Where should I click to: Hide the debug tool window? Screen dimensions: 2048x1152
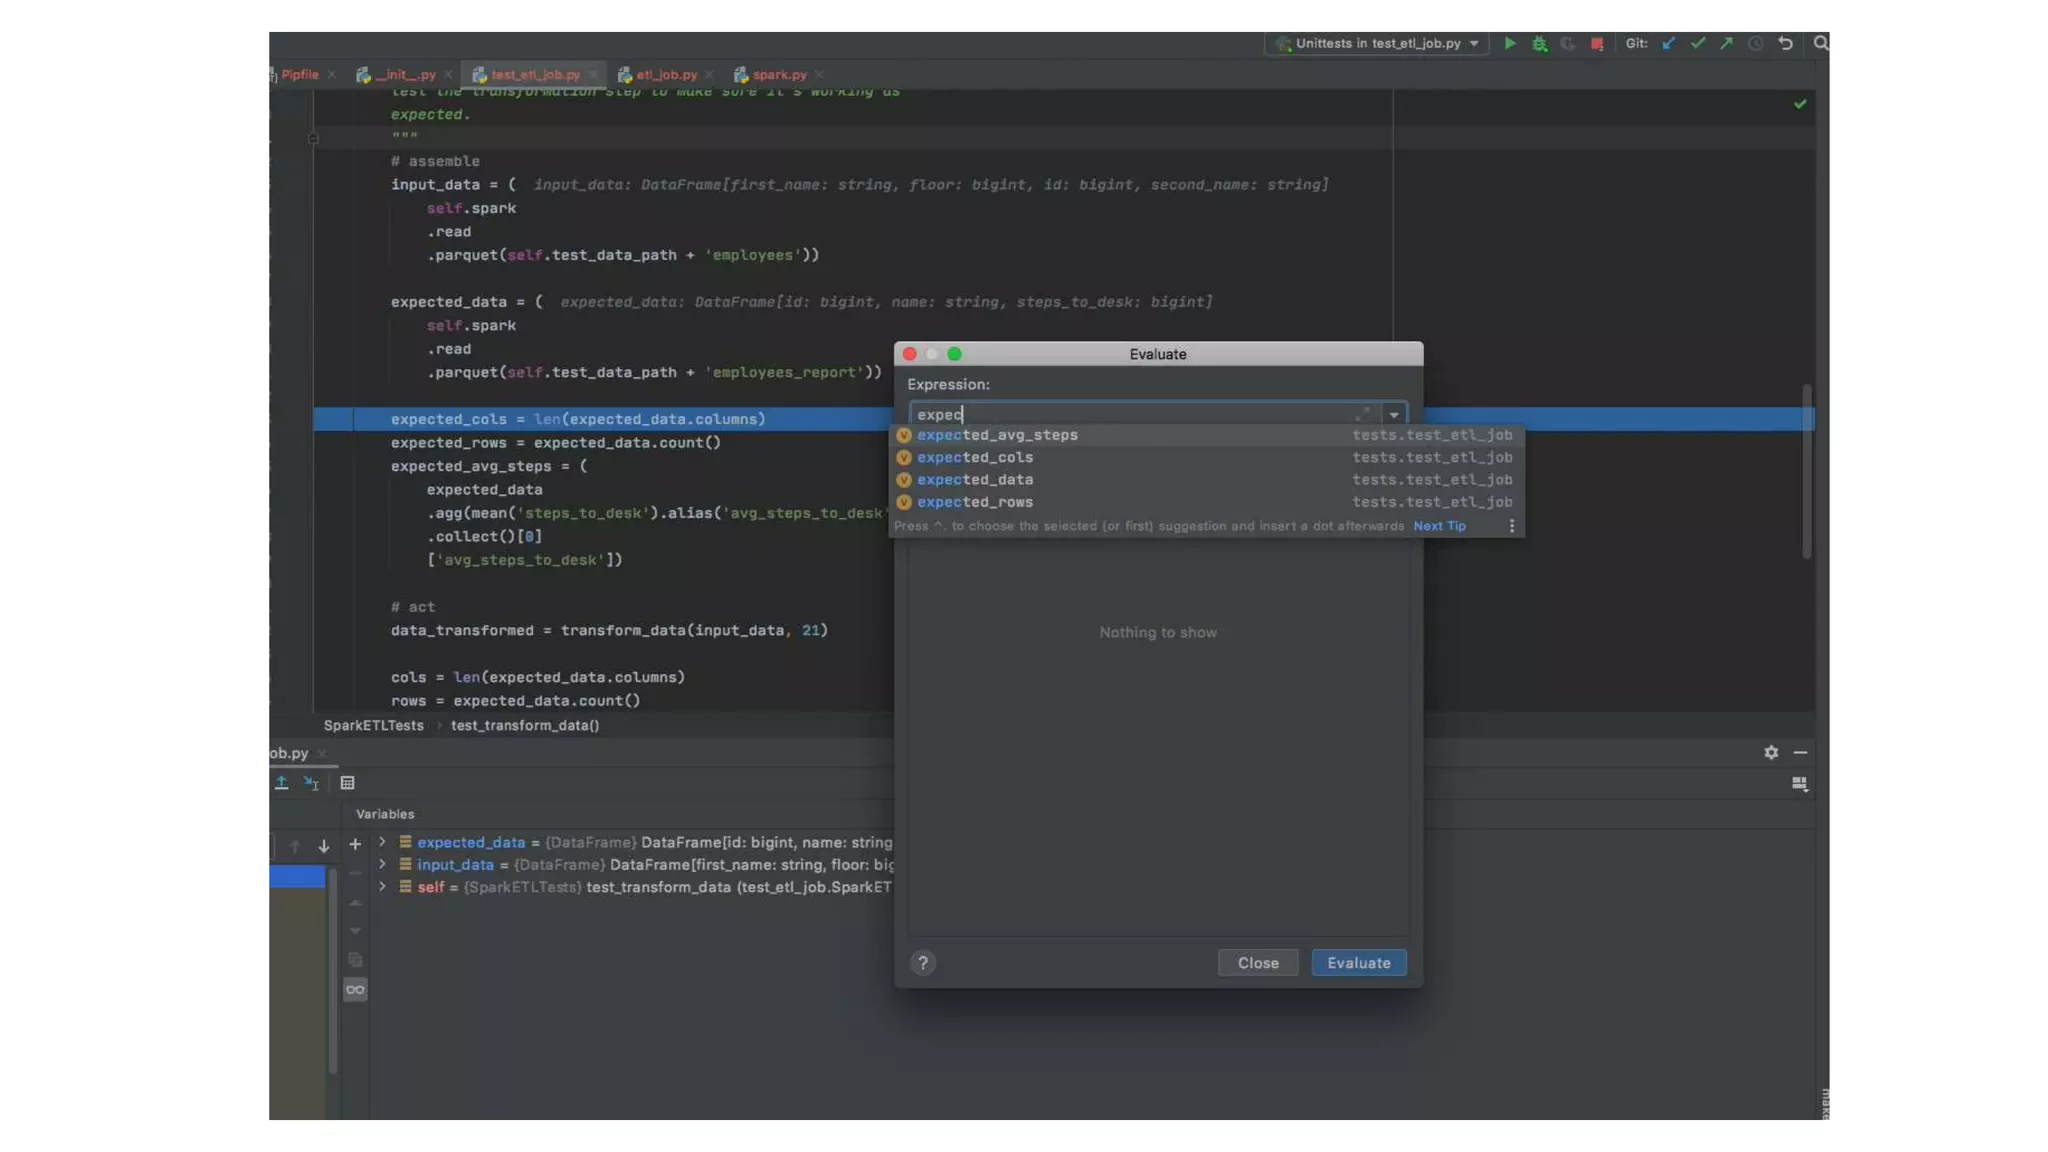pyautogui.click(x=1800, y=752)
